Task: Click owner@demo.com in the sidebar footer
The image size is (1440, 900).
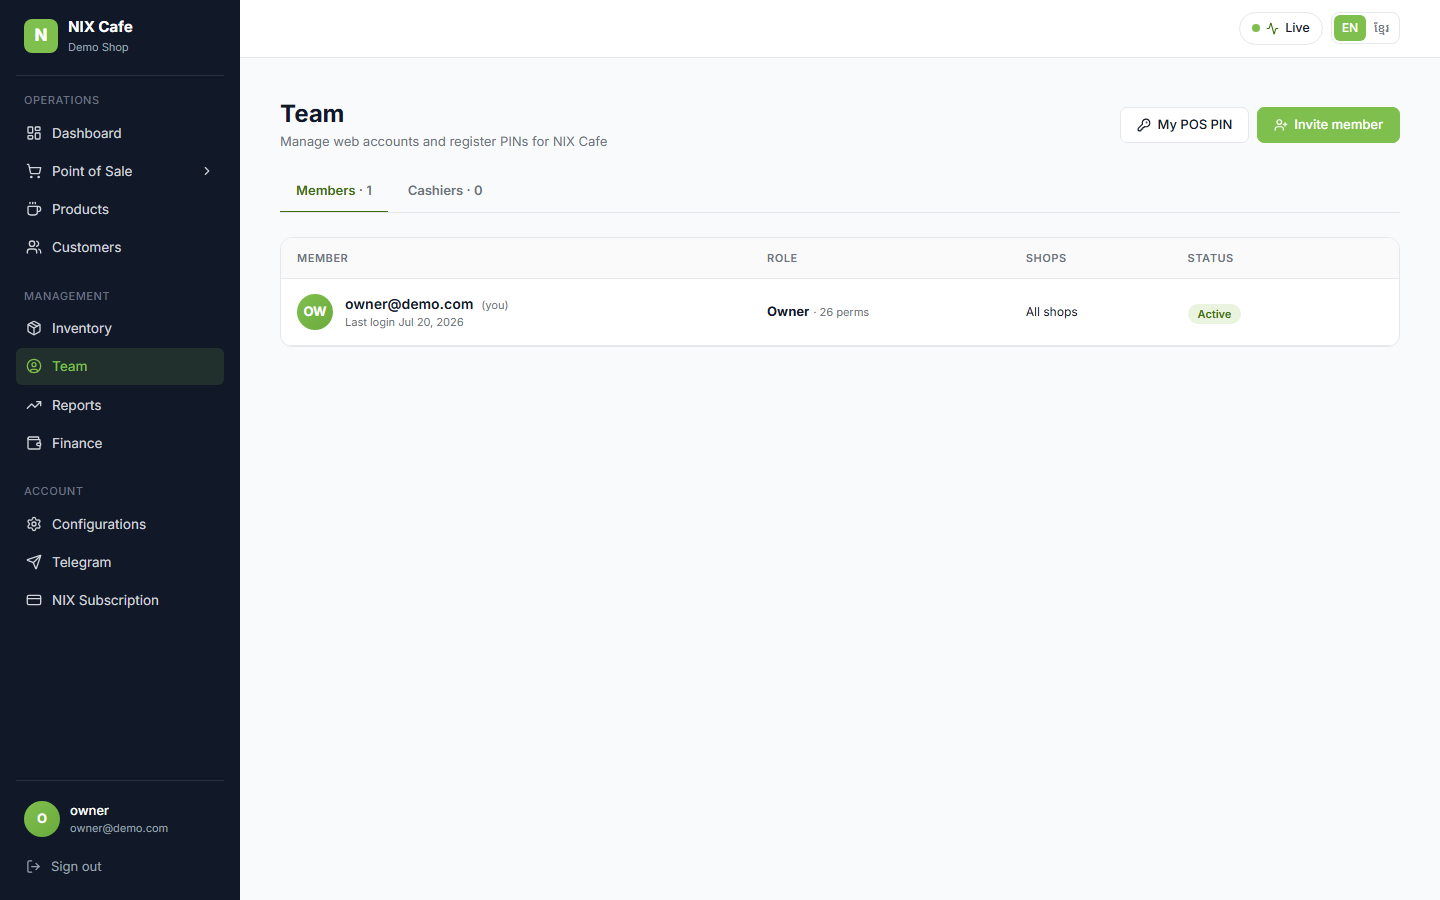Action: click(x=119, y=828)
